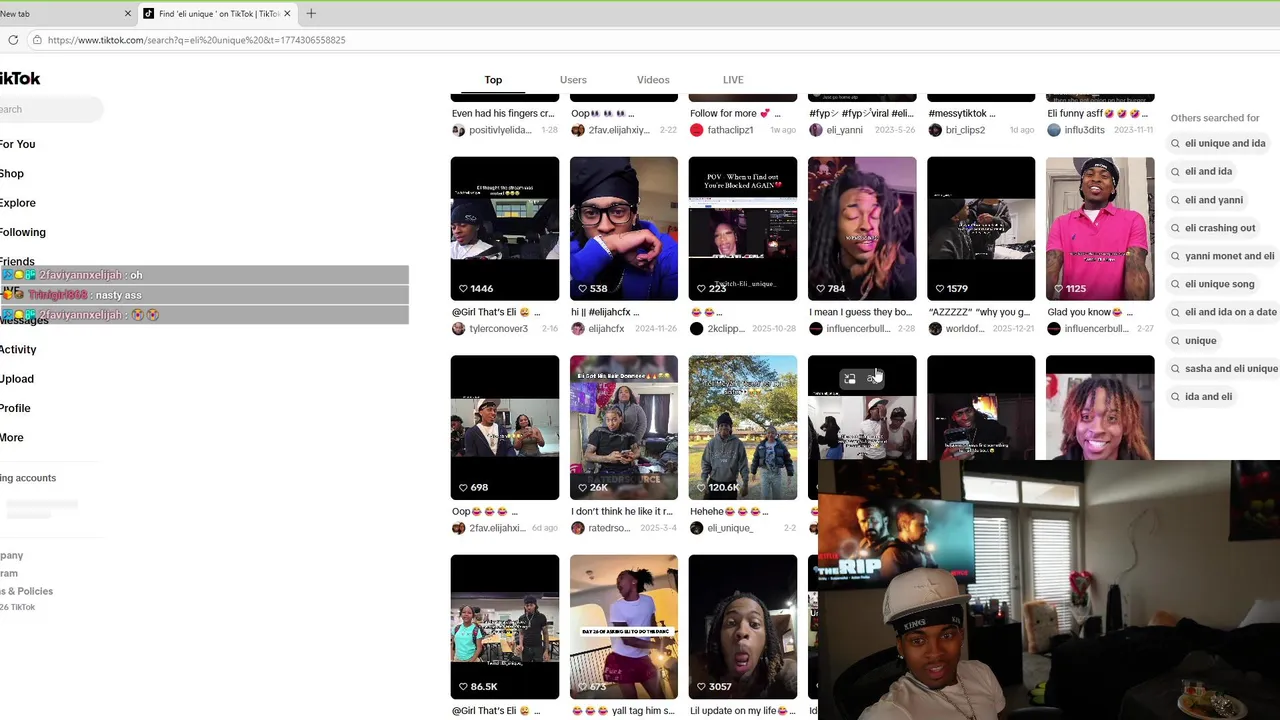1280x720 pixels.
Task: Open fathaclipz1 profile avatar icon
Action: (x=696, y=130)
